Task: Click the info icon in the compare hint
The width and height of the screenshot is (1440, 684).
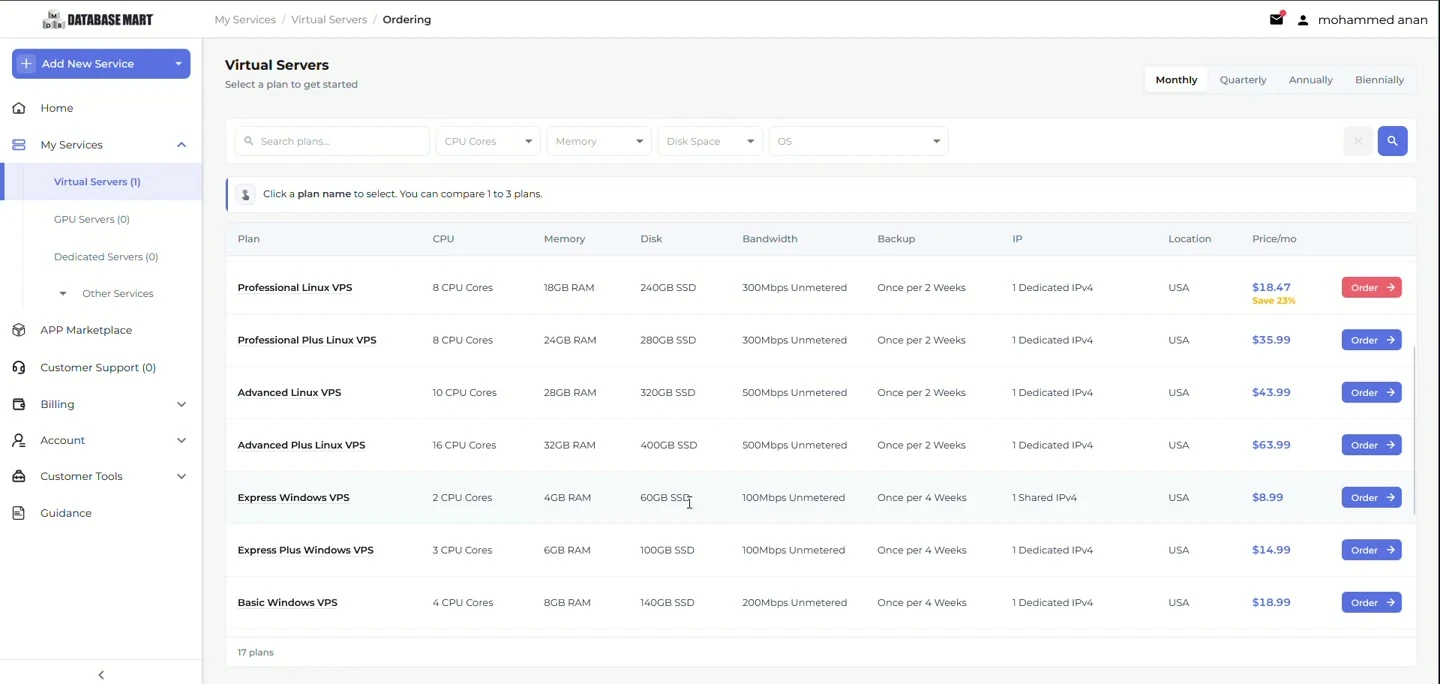Action: (245, 194)
